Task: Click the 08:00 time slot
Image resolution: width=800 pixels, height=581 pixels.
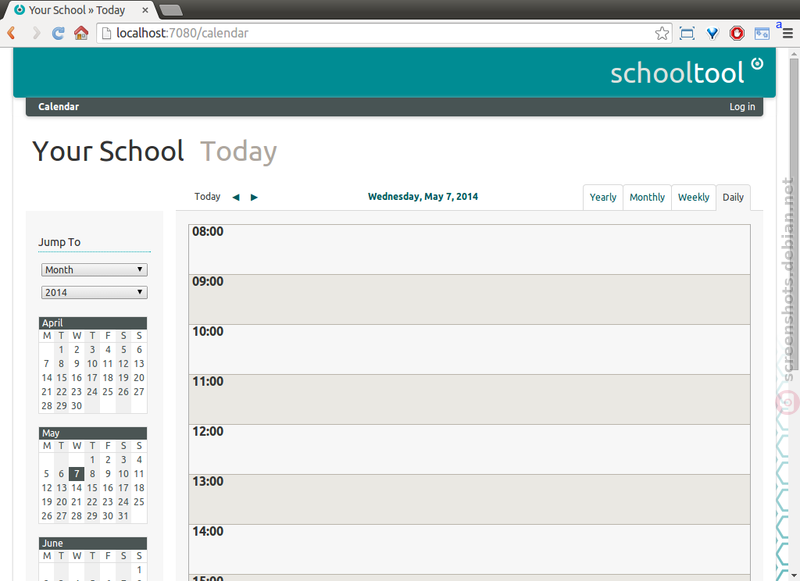Action: point(469,249)
